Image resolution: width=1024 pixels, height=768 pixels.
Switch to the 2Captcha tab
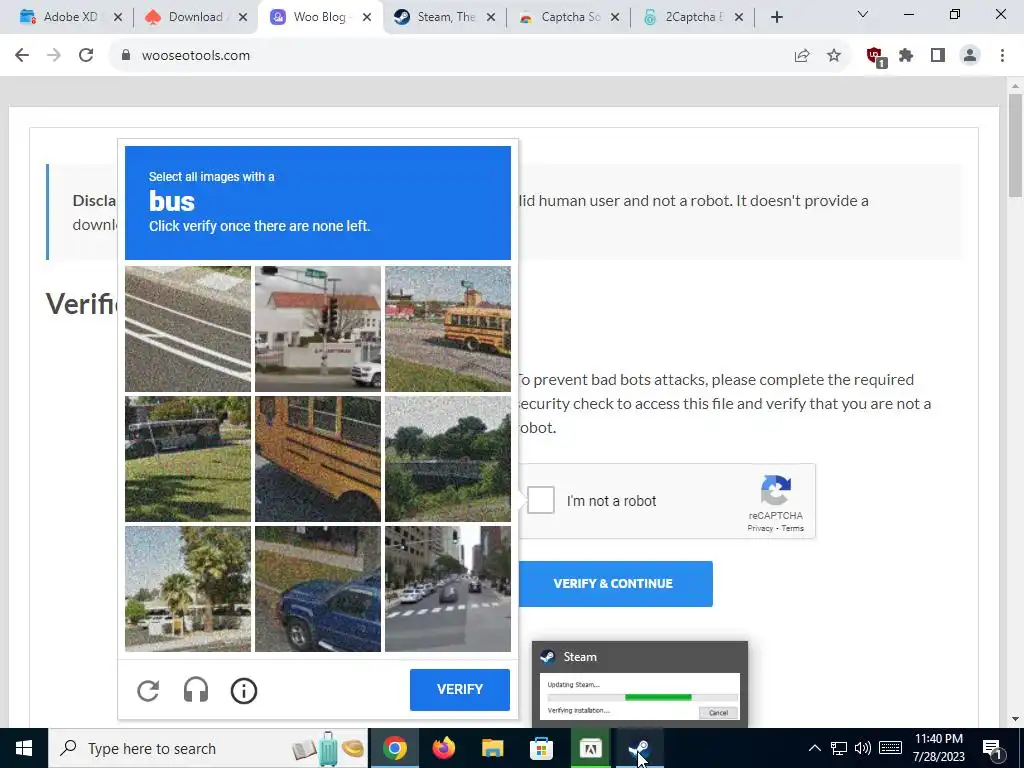694,17
